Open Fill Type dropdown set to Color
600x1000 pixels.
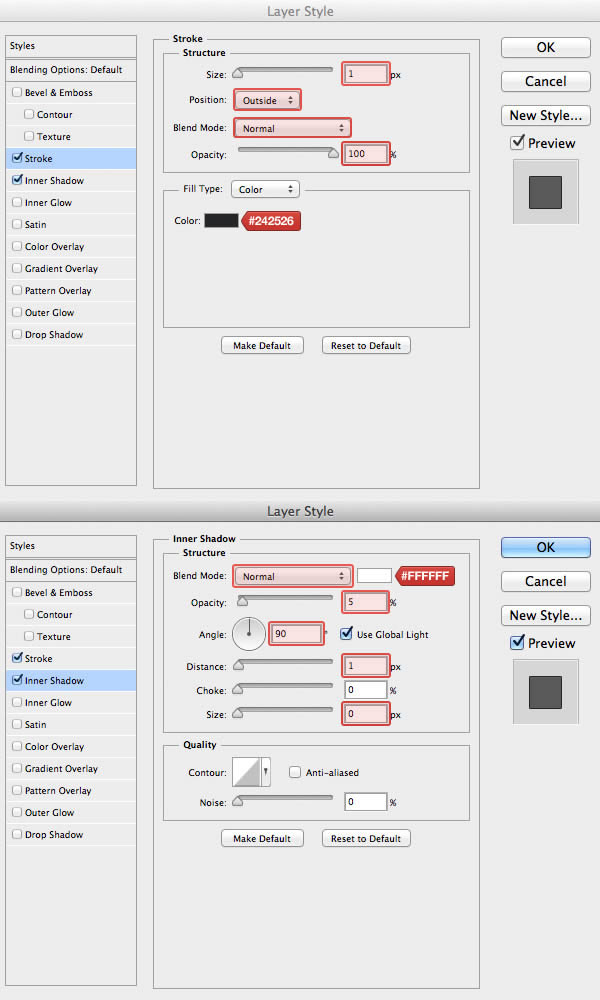[265, 189]
